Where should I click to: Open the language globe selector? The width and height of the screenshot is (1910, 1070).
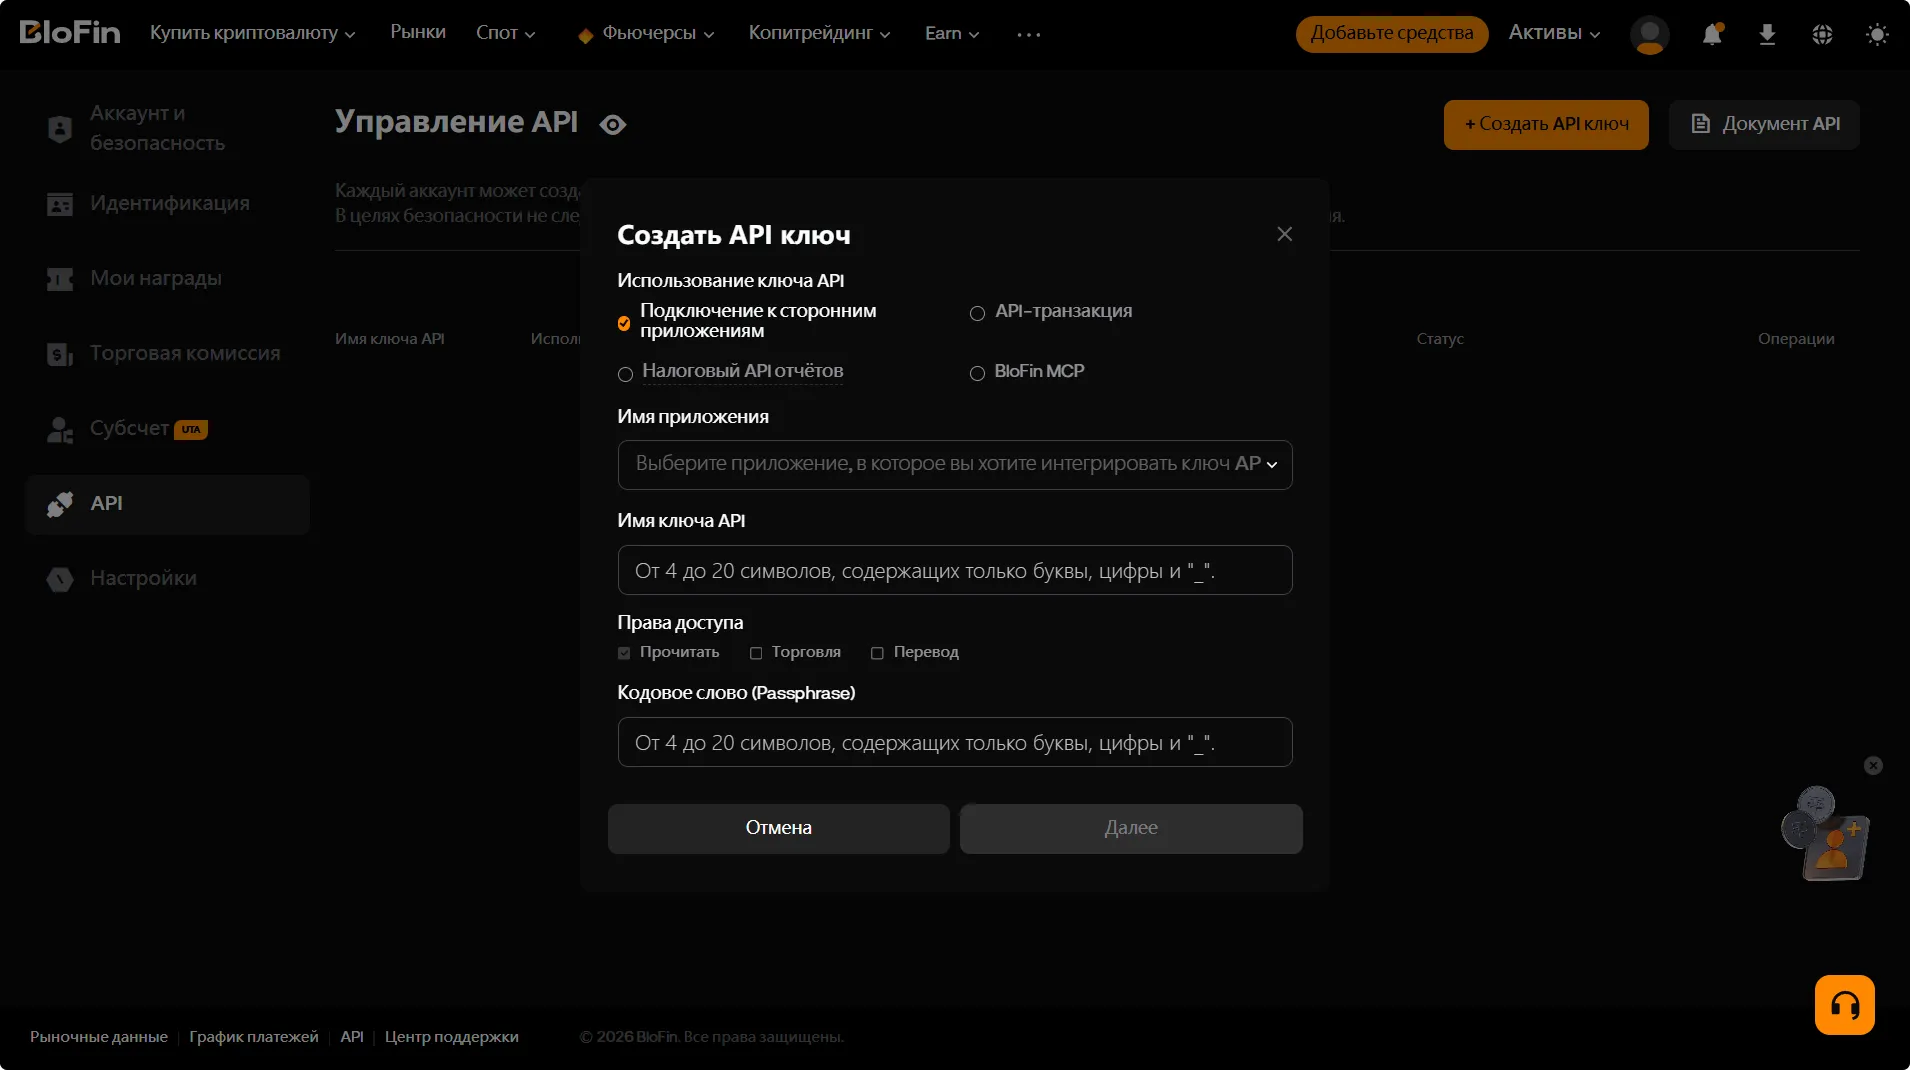(1822, 34)
